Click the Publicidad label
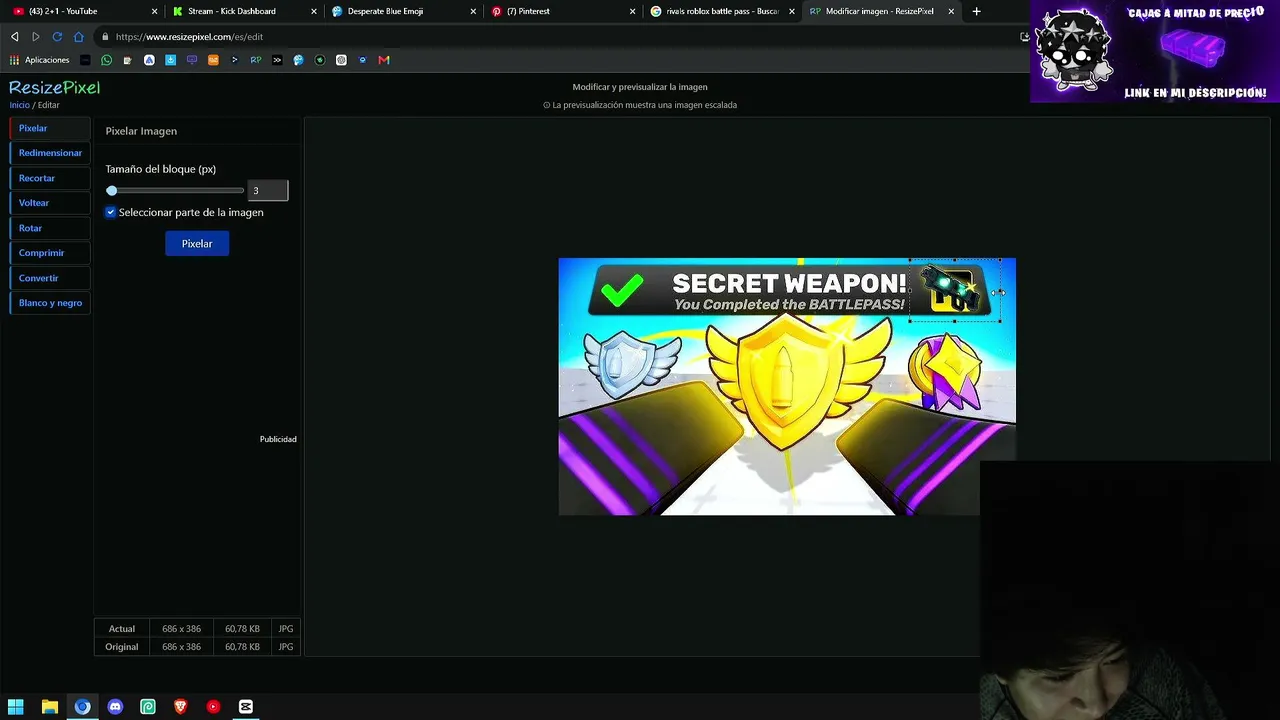This screenshot has height=720, width=1280. (x=278, y=439)
